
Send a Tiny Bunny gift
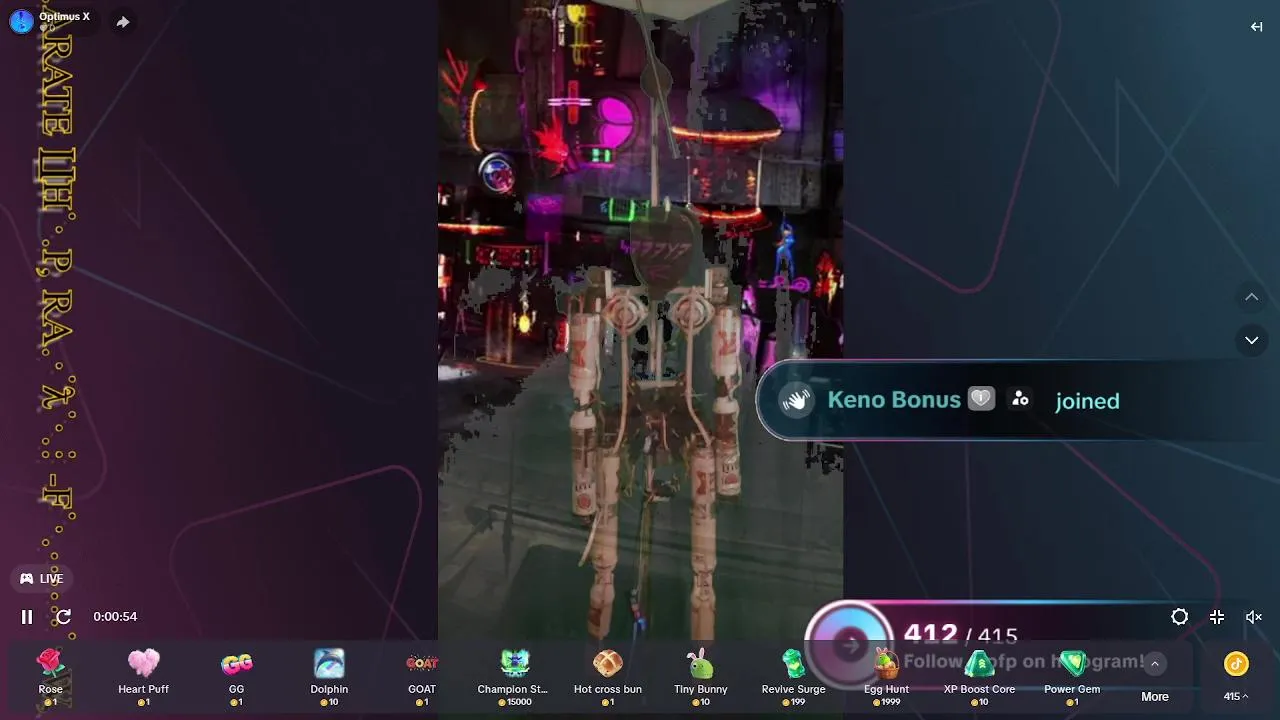[701, 677]
